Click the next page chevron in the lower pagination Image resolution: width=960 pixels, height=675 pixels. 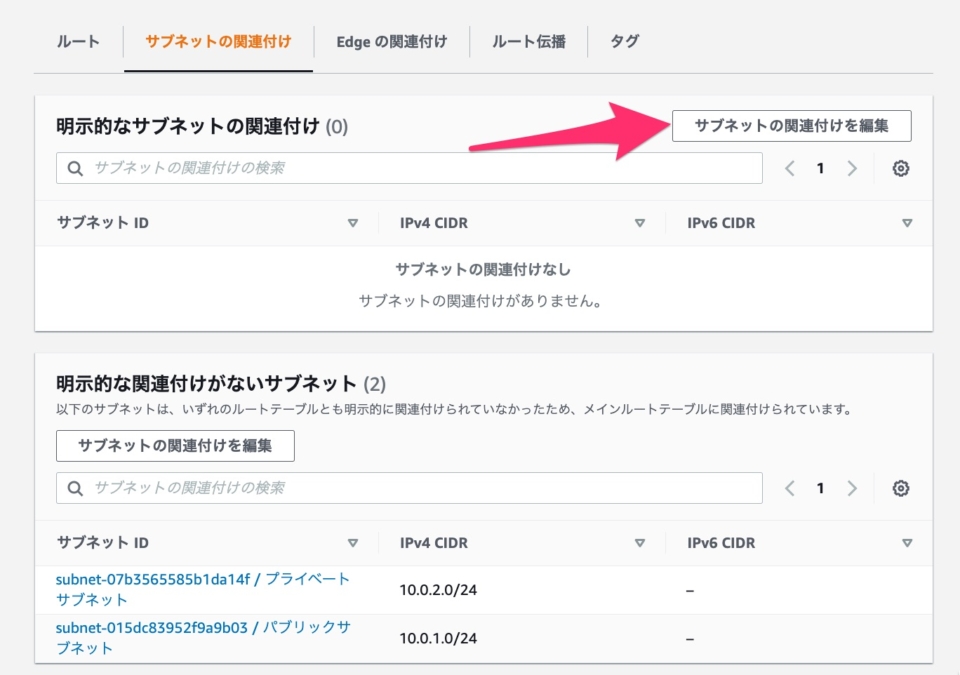click(x=851, y=488)
